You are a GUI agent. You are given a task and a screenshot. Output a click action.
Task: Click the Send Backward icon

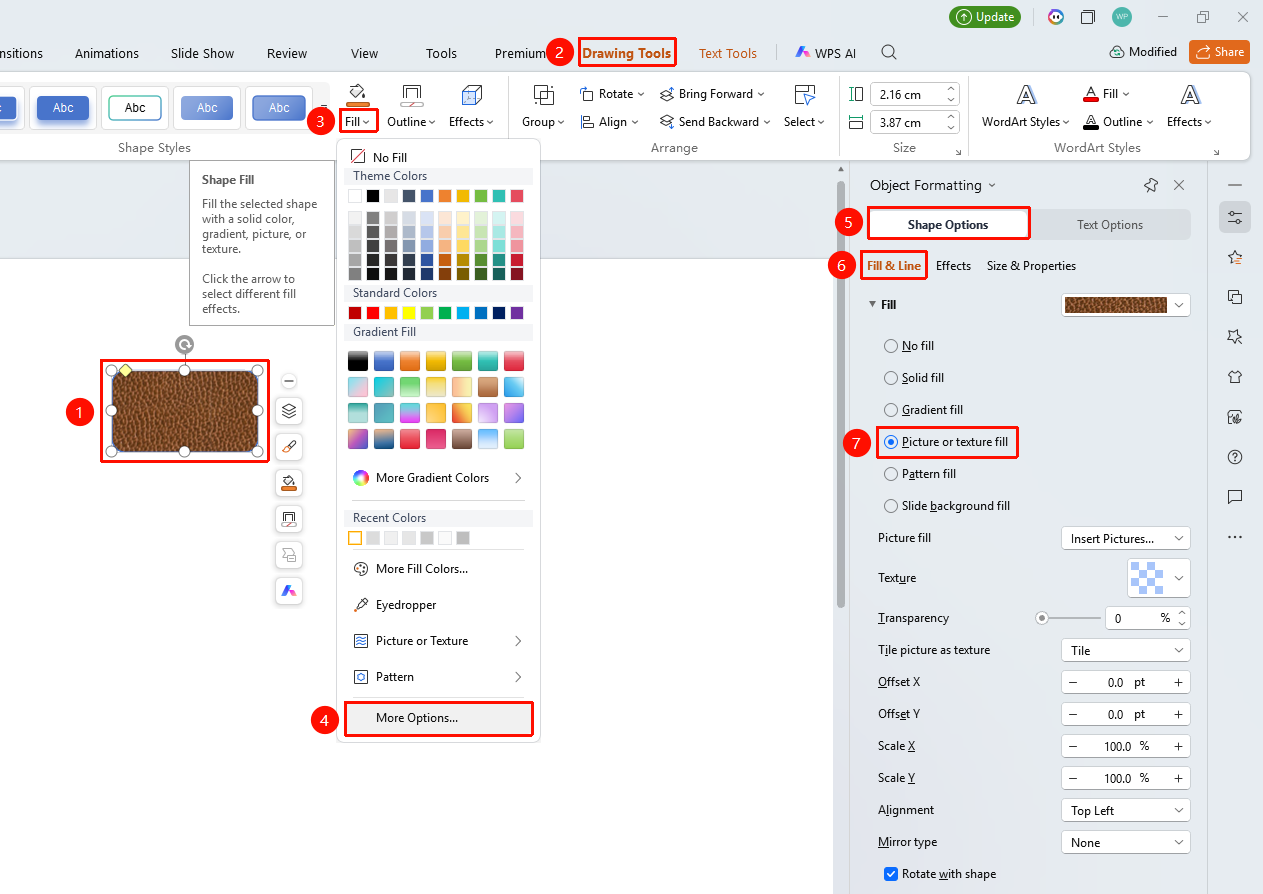[x=667, y=122]
